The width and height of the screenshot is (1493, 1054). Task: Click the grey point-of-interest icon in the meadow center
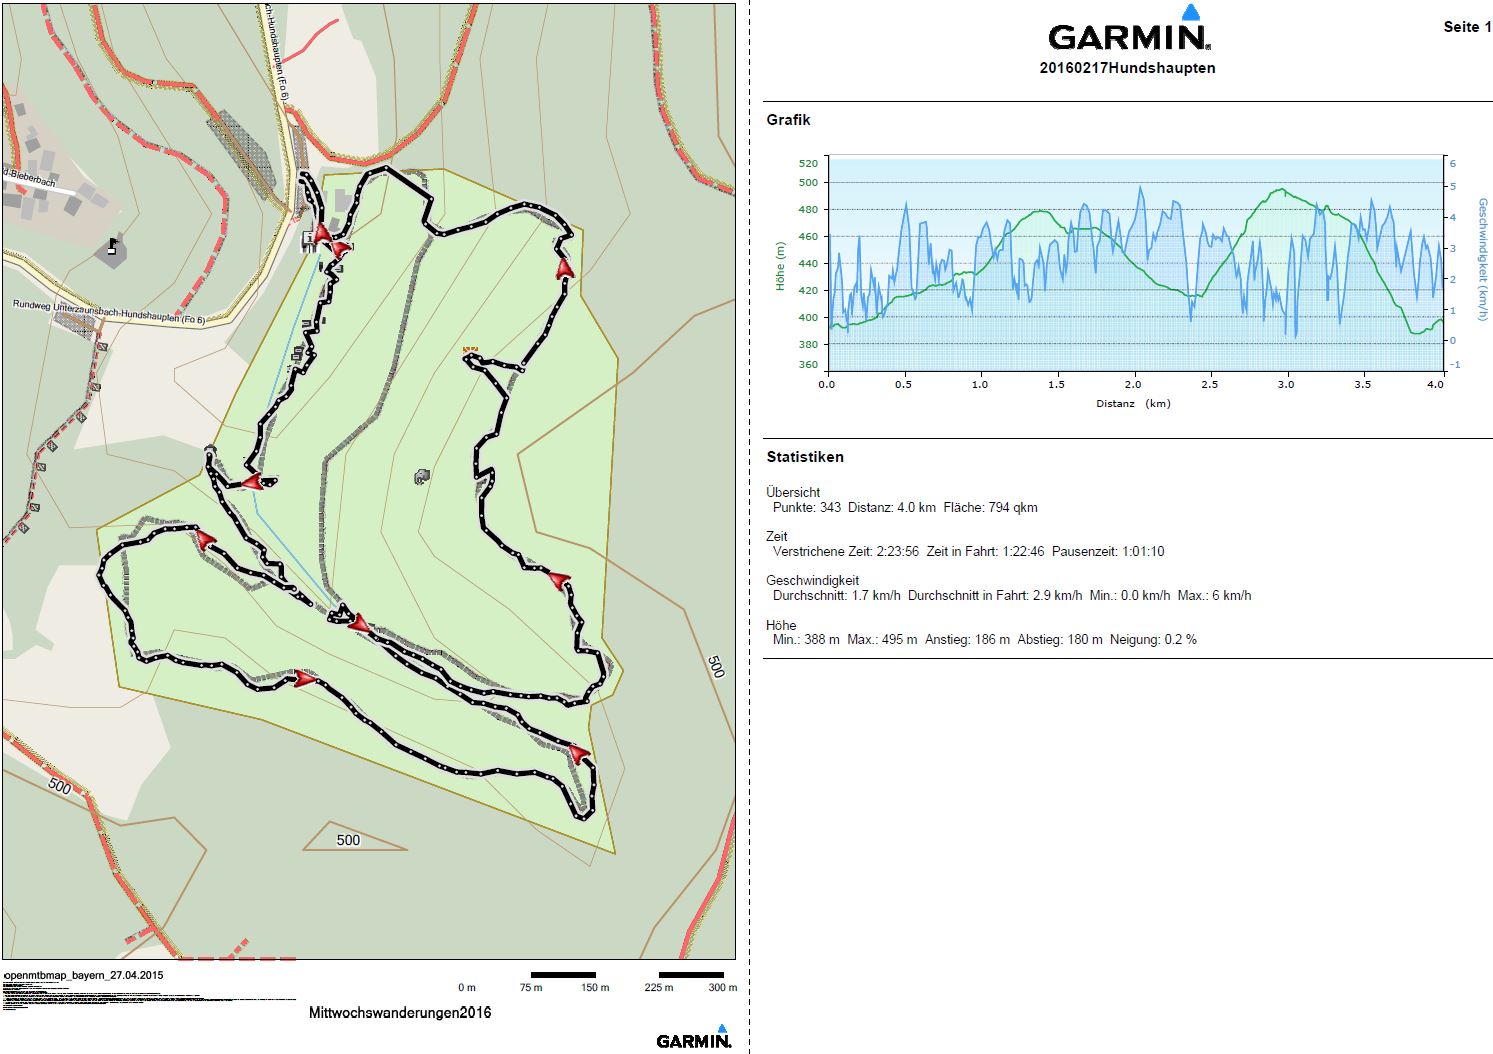click(x=422, y=477)
